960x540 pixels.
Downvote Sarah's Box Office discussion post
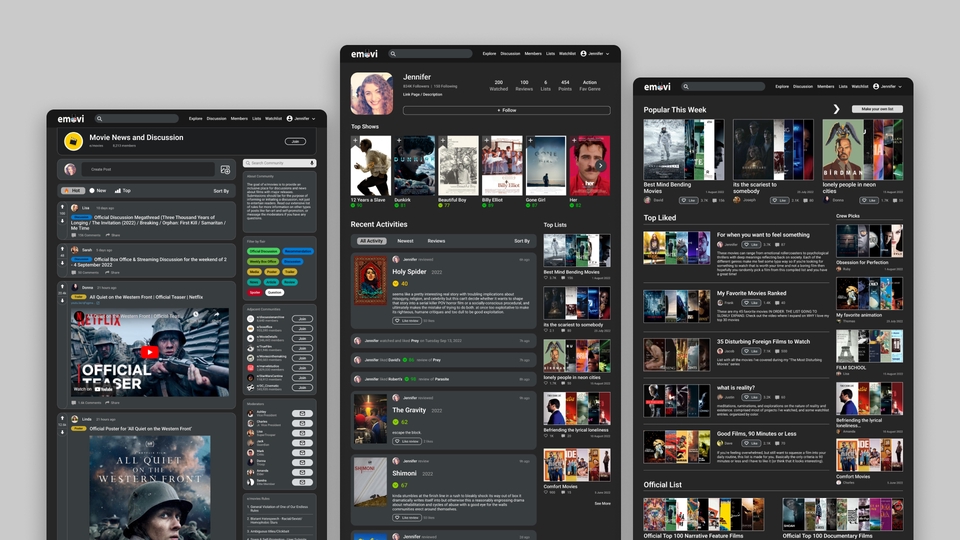coord(62,263)
